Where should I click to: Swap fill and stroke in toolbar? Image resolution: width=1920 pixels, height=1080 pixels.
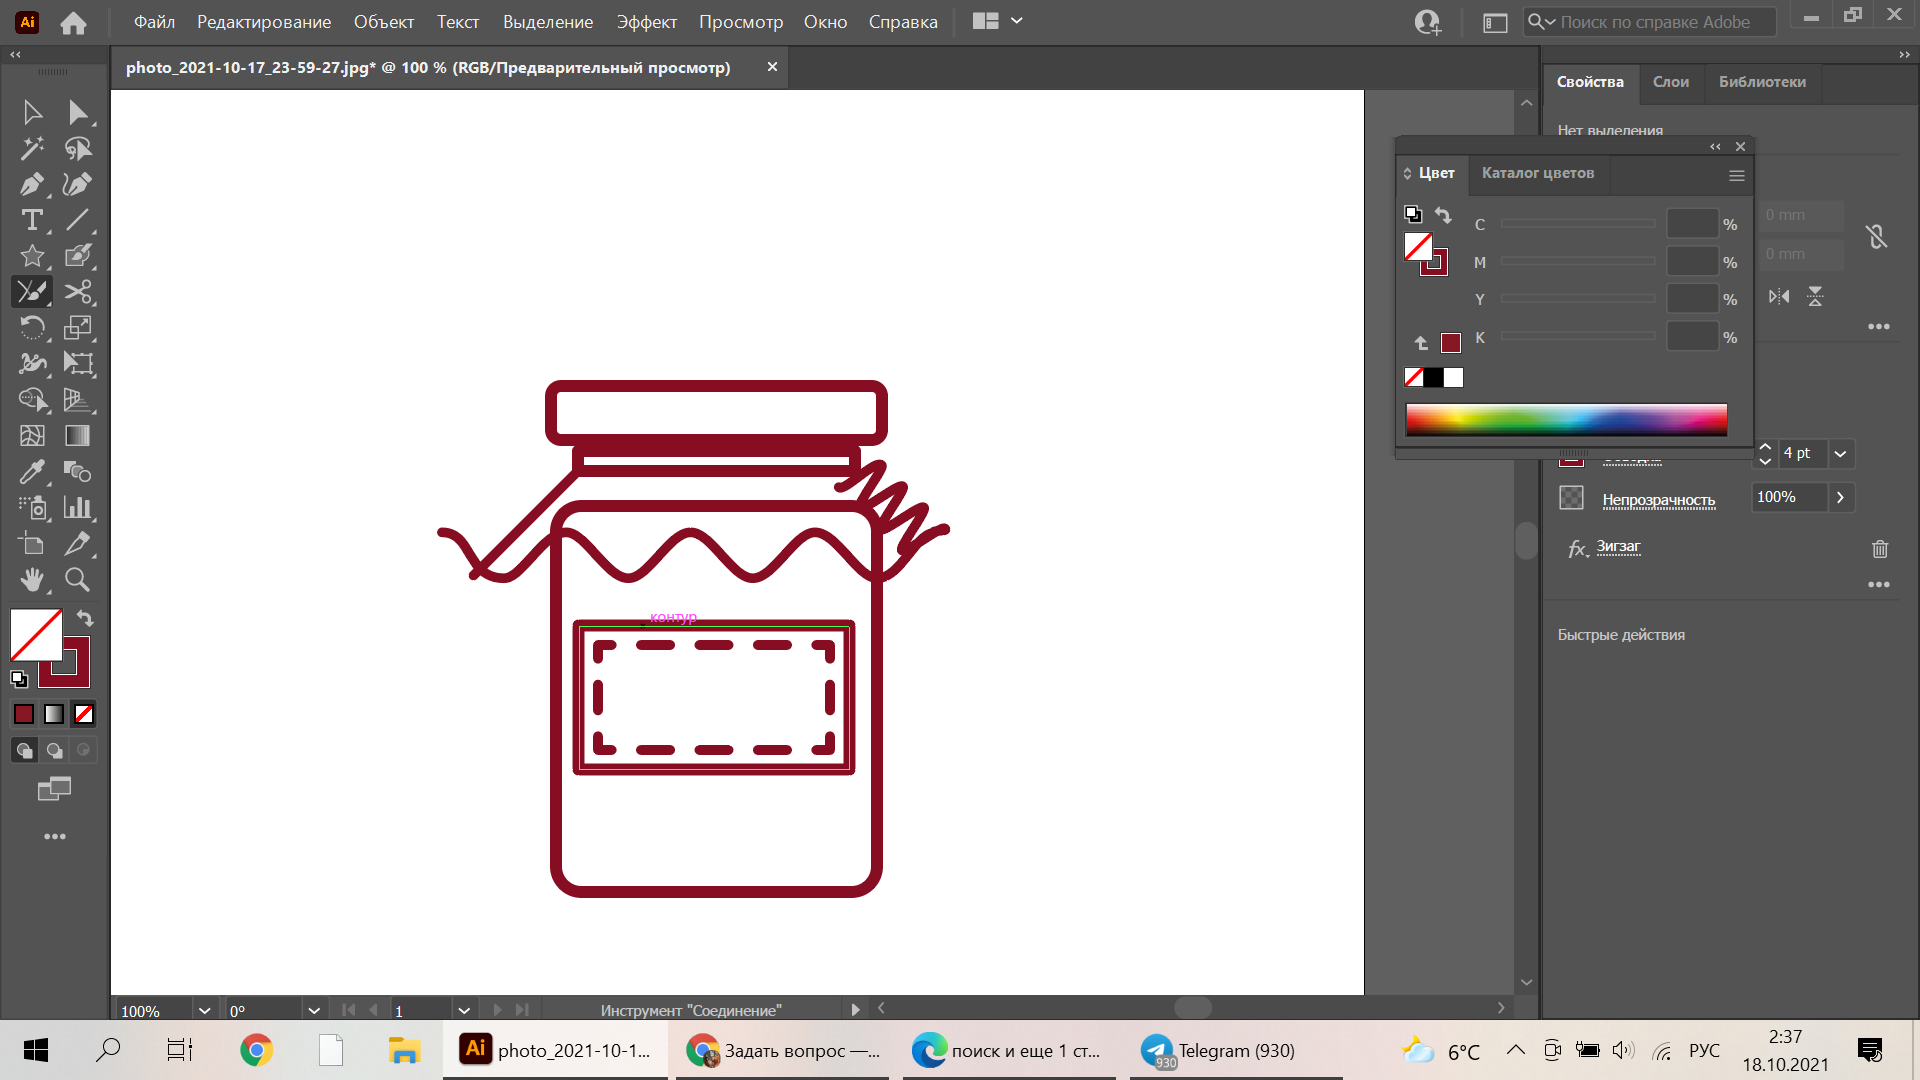click(85, 618)
